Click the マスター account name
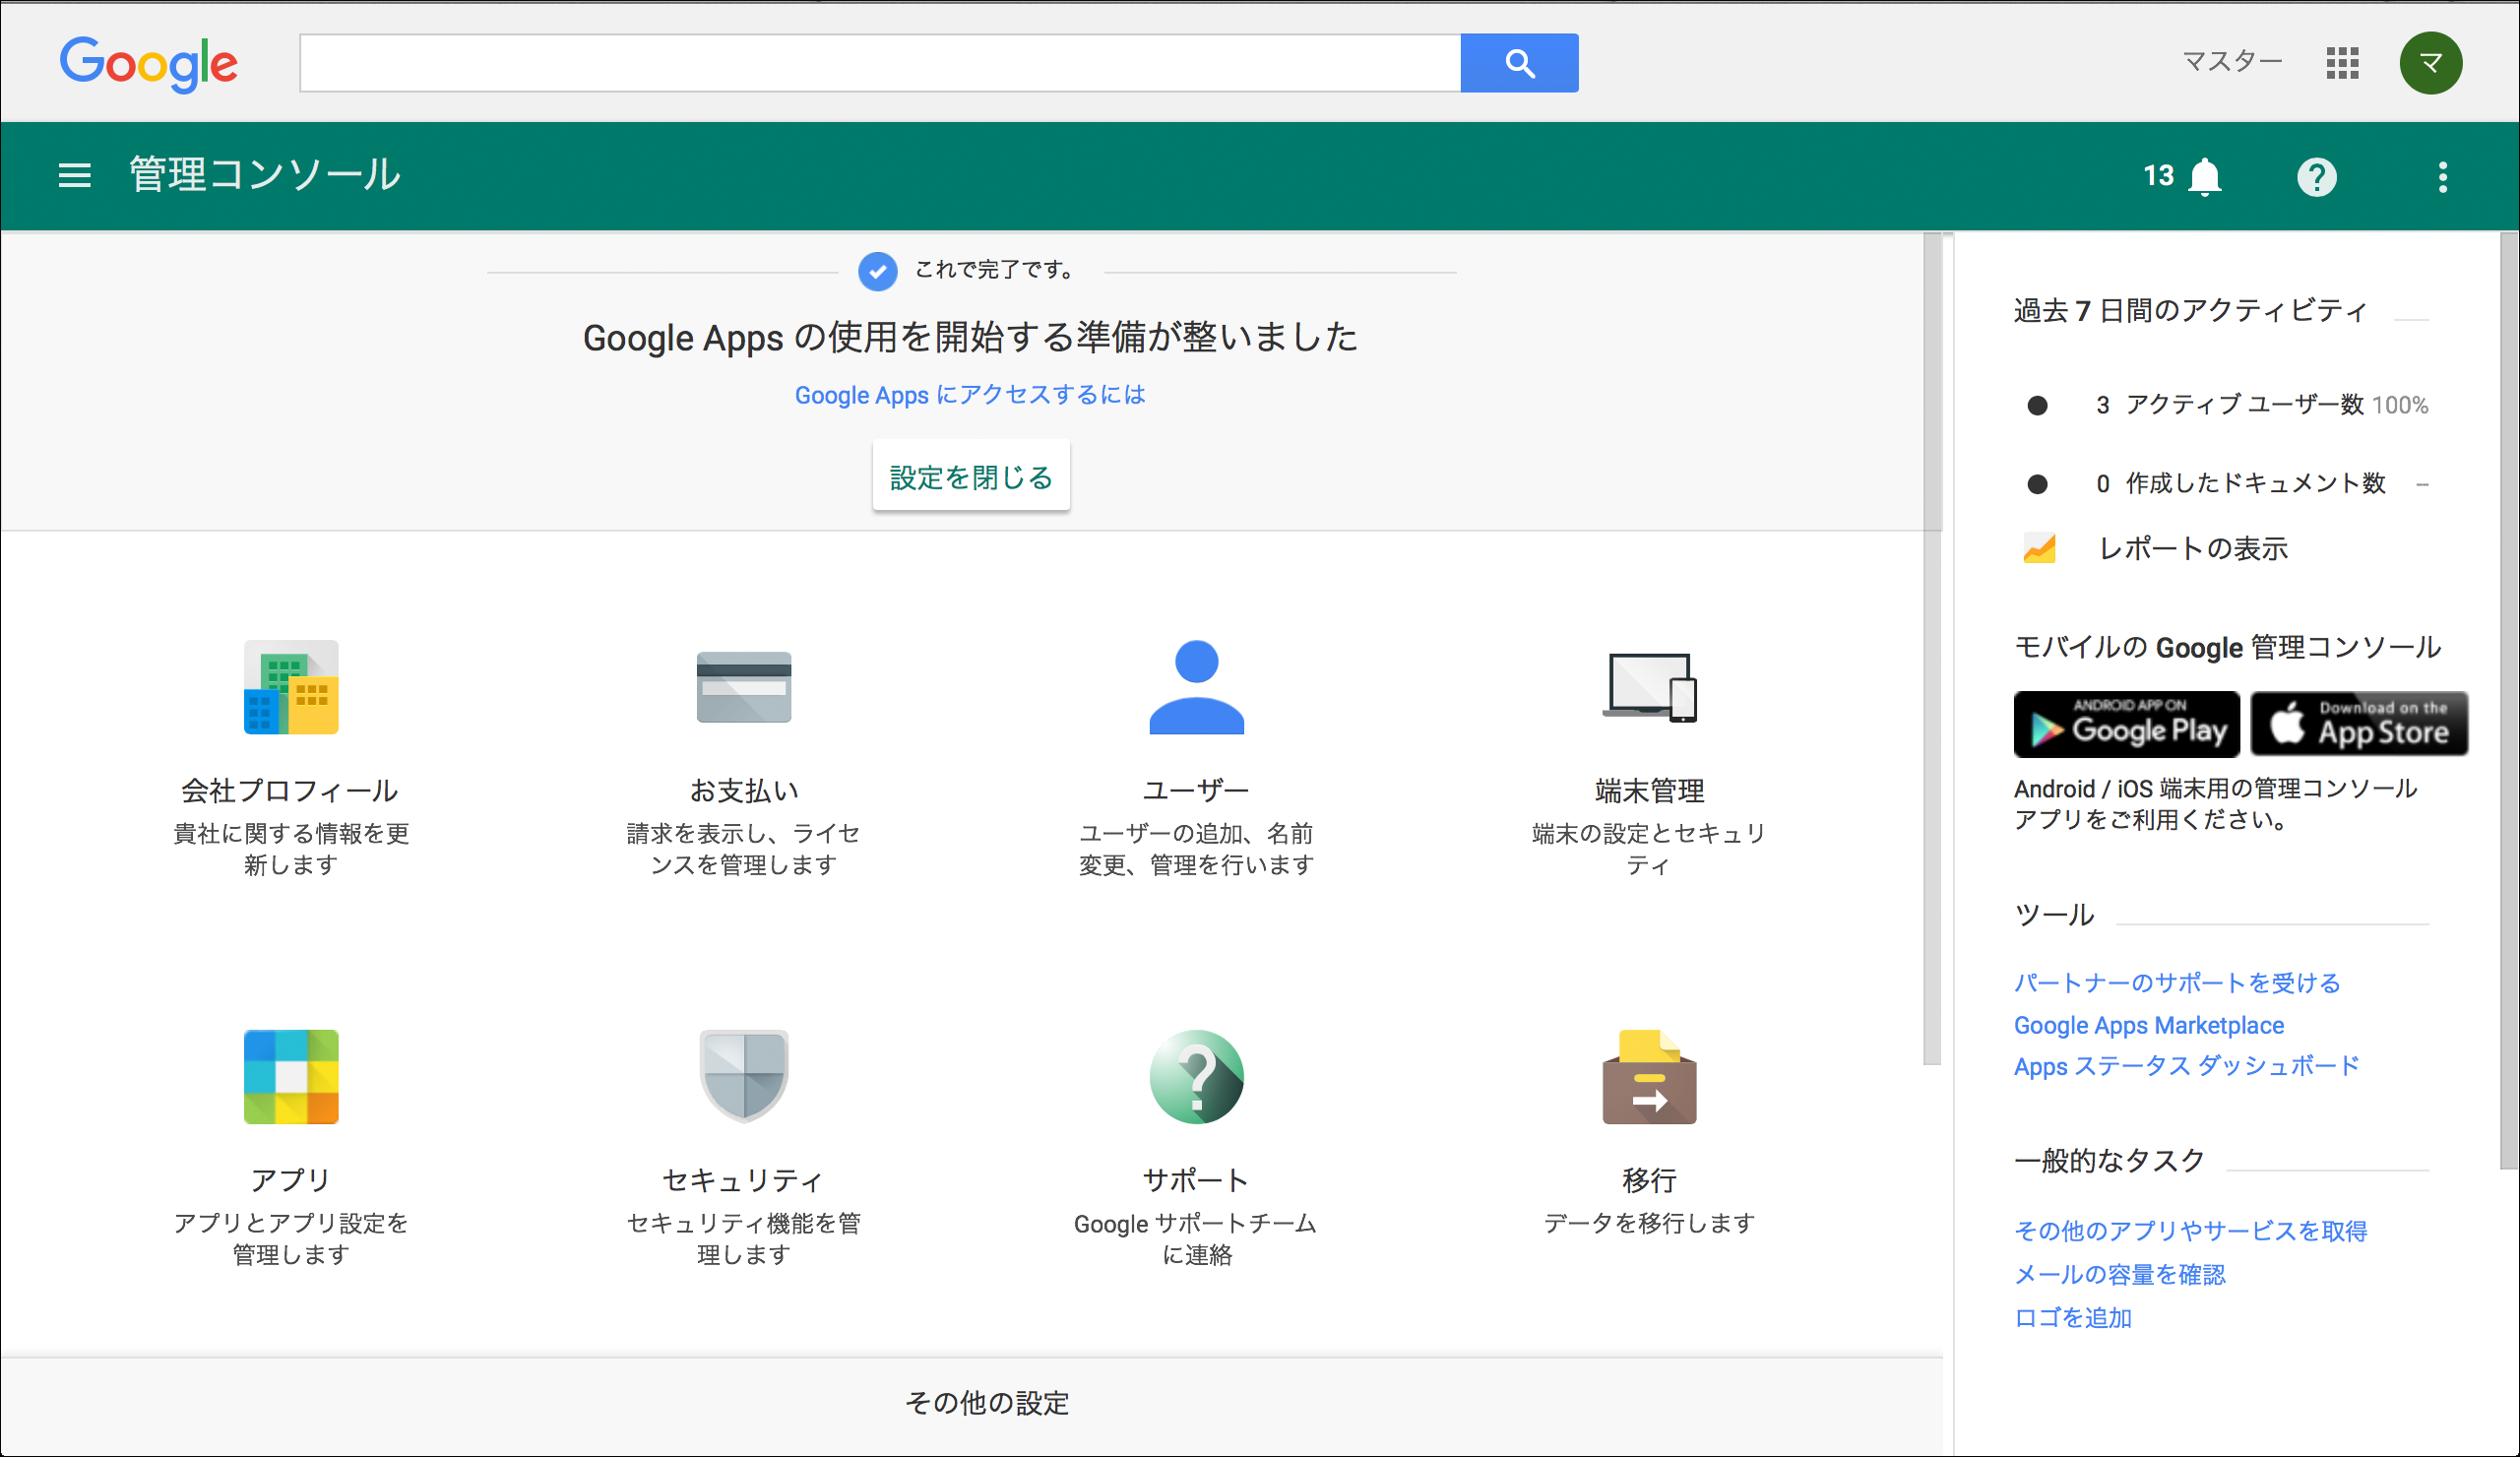The width and height of the screenshot is (2520, 1457). tap(2232, 62)
